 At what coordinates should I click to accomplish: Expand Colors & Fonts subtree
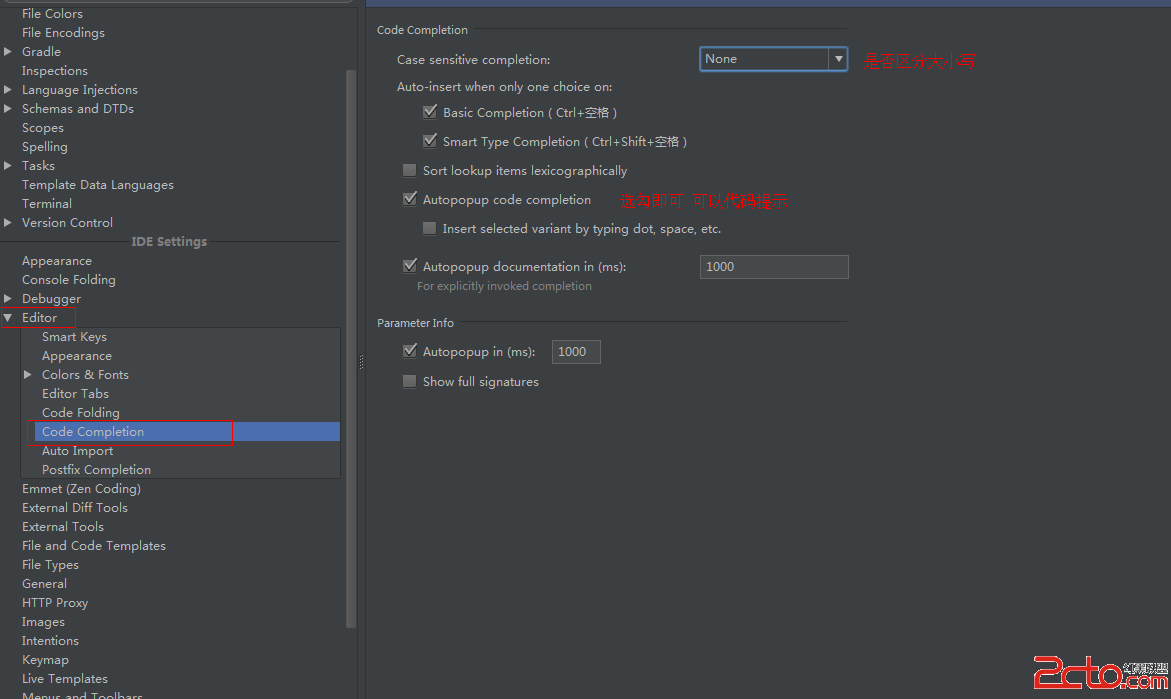click(x=28, y=375)
